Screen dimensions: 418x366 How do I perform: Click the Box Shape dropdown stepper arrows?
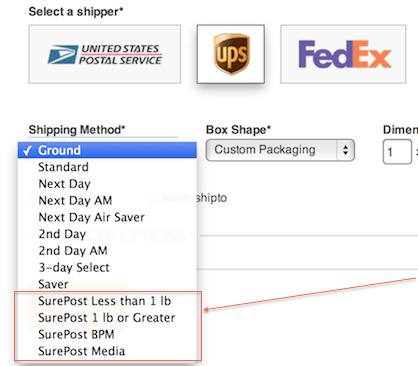345,150
